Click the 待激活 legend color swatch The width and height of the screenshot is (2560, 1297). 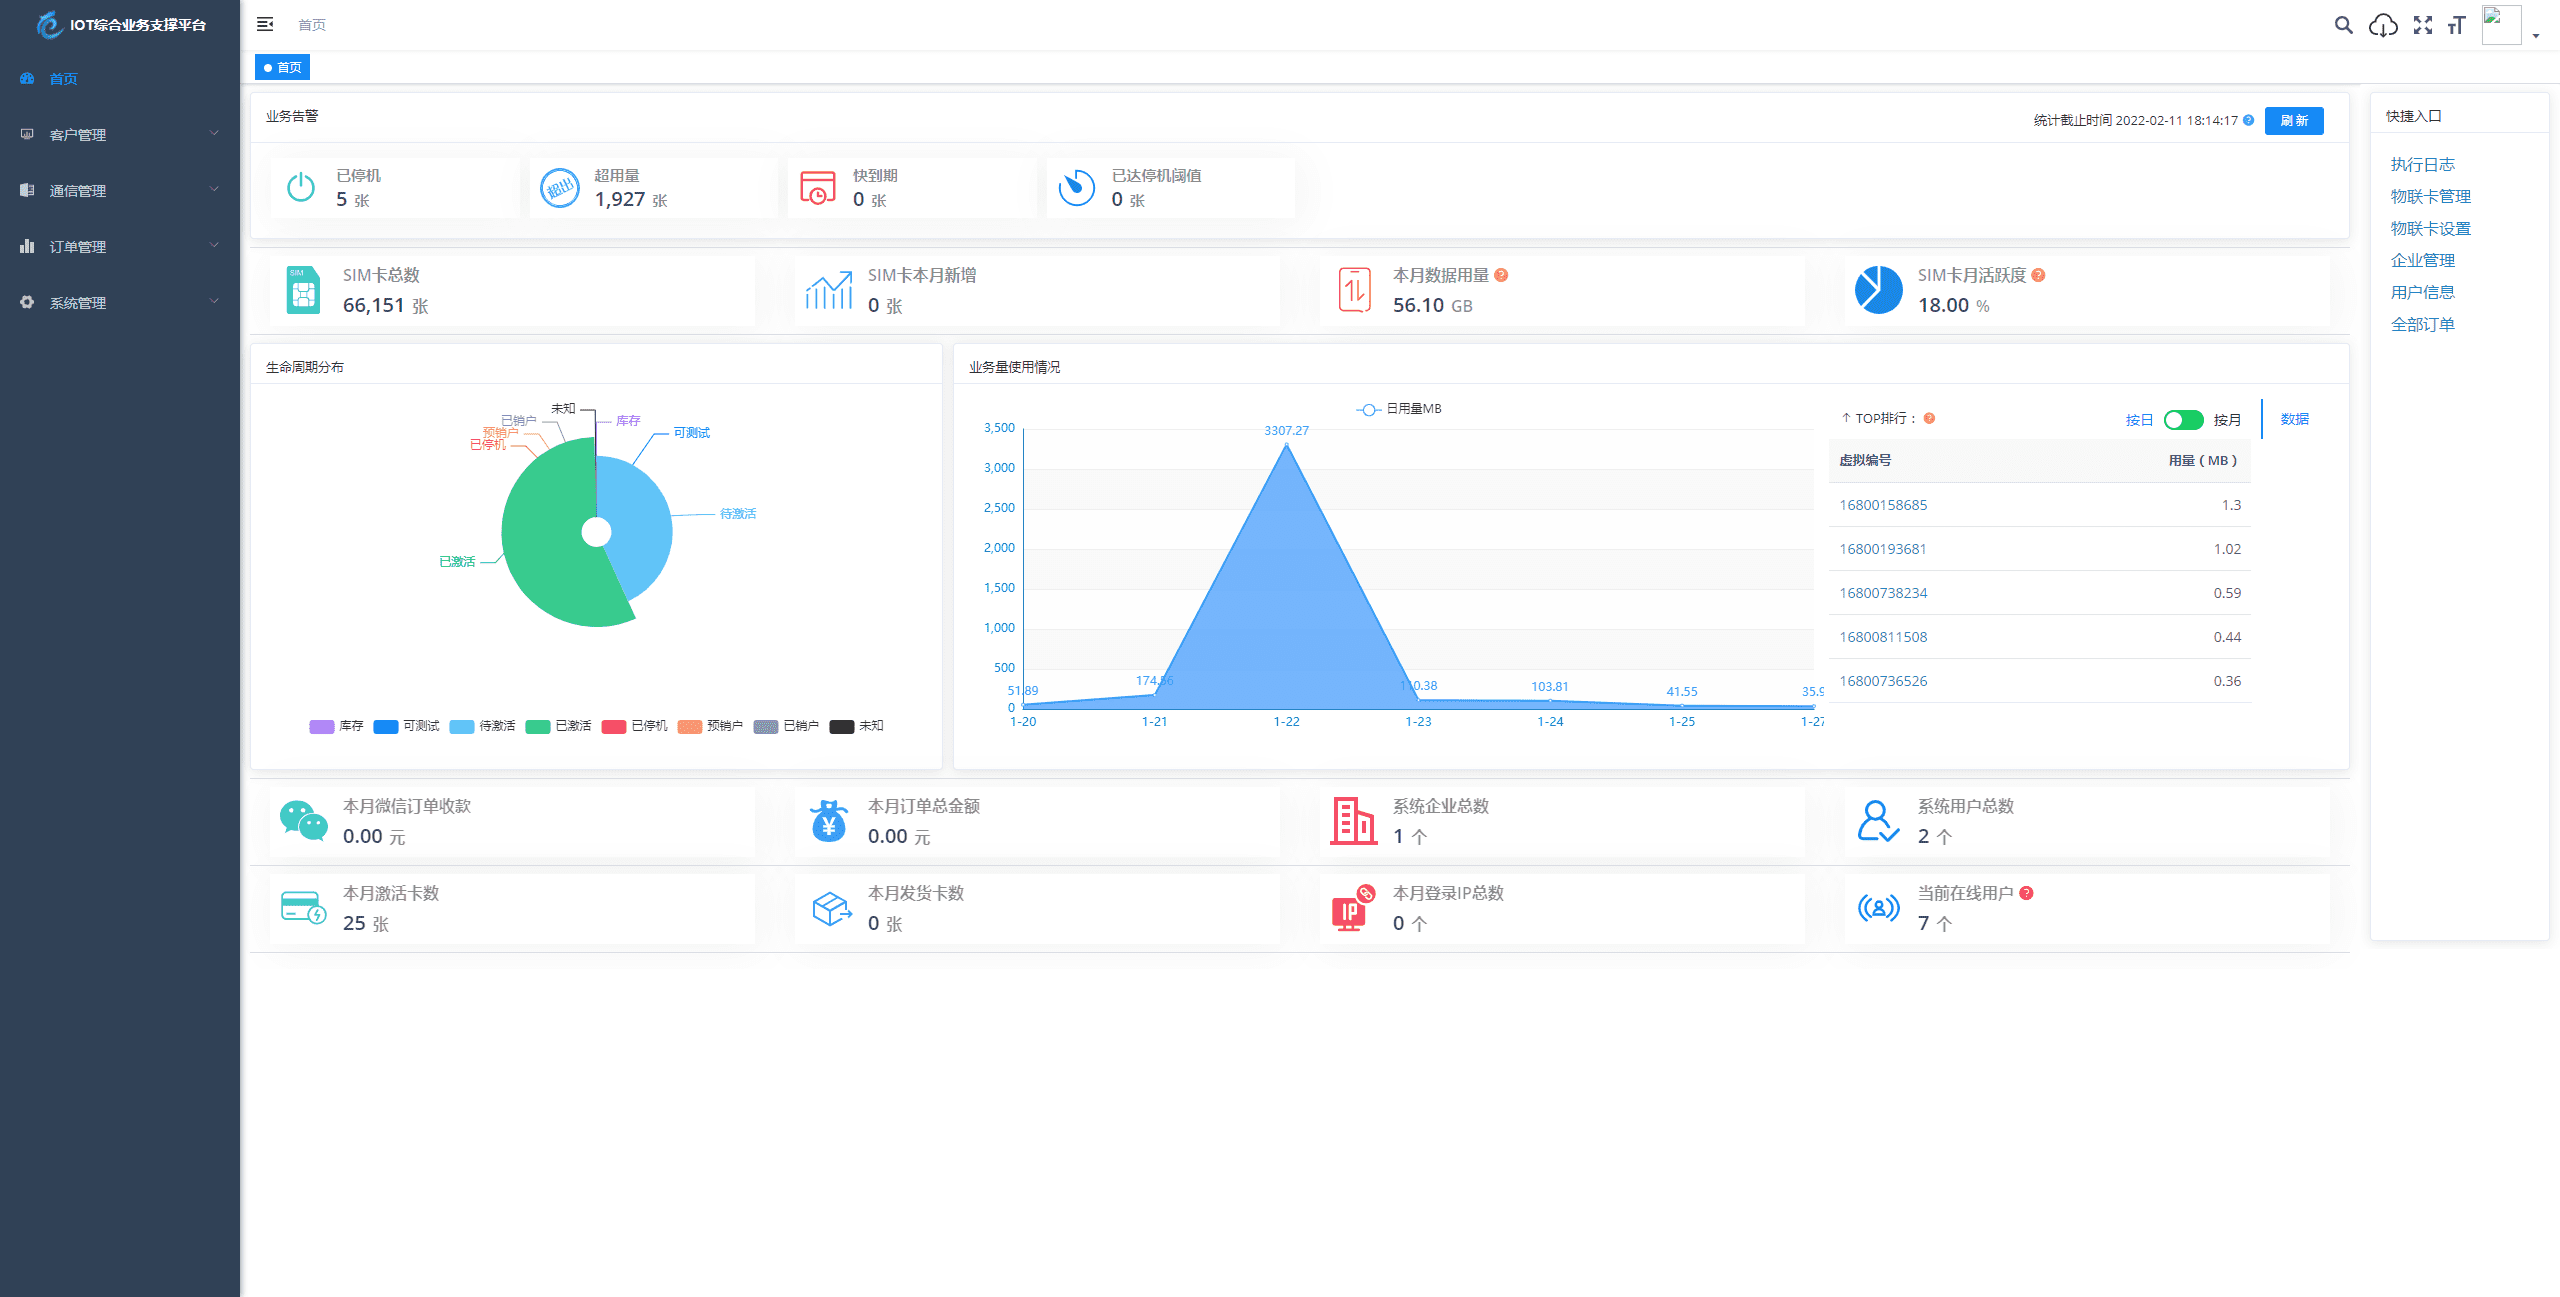[462, 726]
